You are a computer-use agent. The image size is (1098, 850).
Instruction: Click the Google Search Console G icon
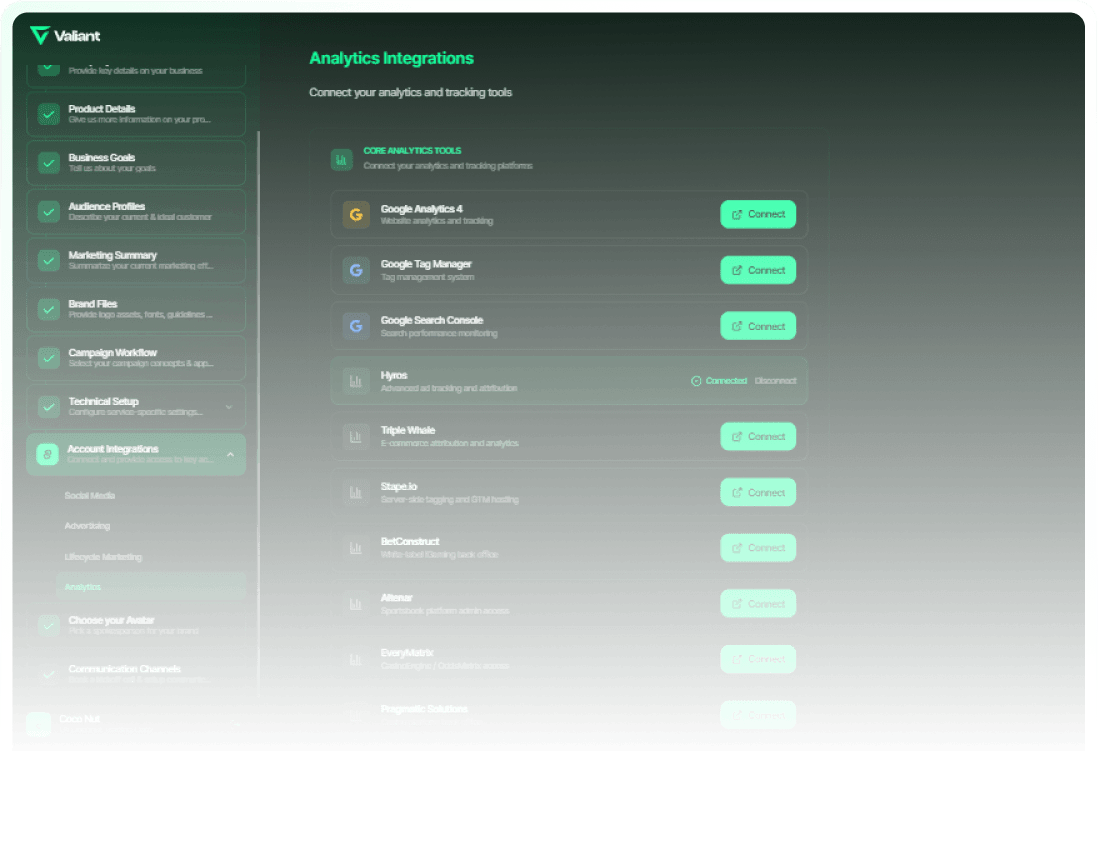356,326
